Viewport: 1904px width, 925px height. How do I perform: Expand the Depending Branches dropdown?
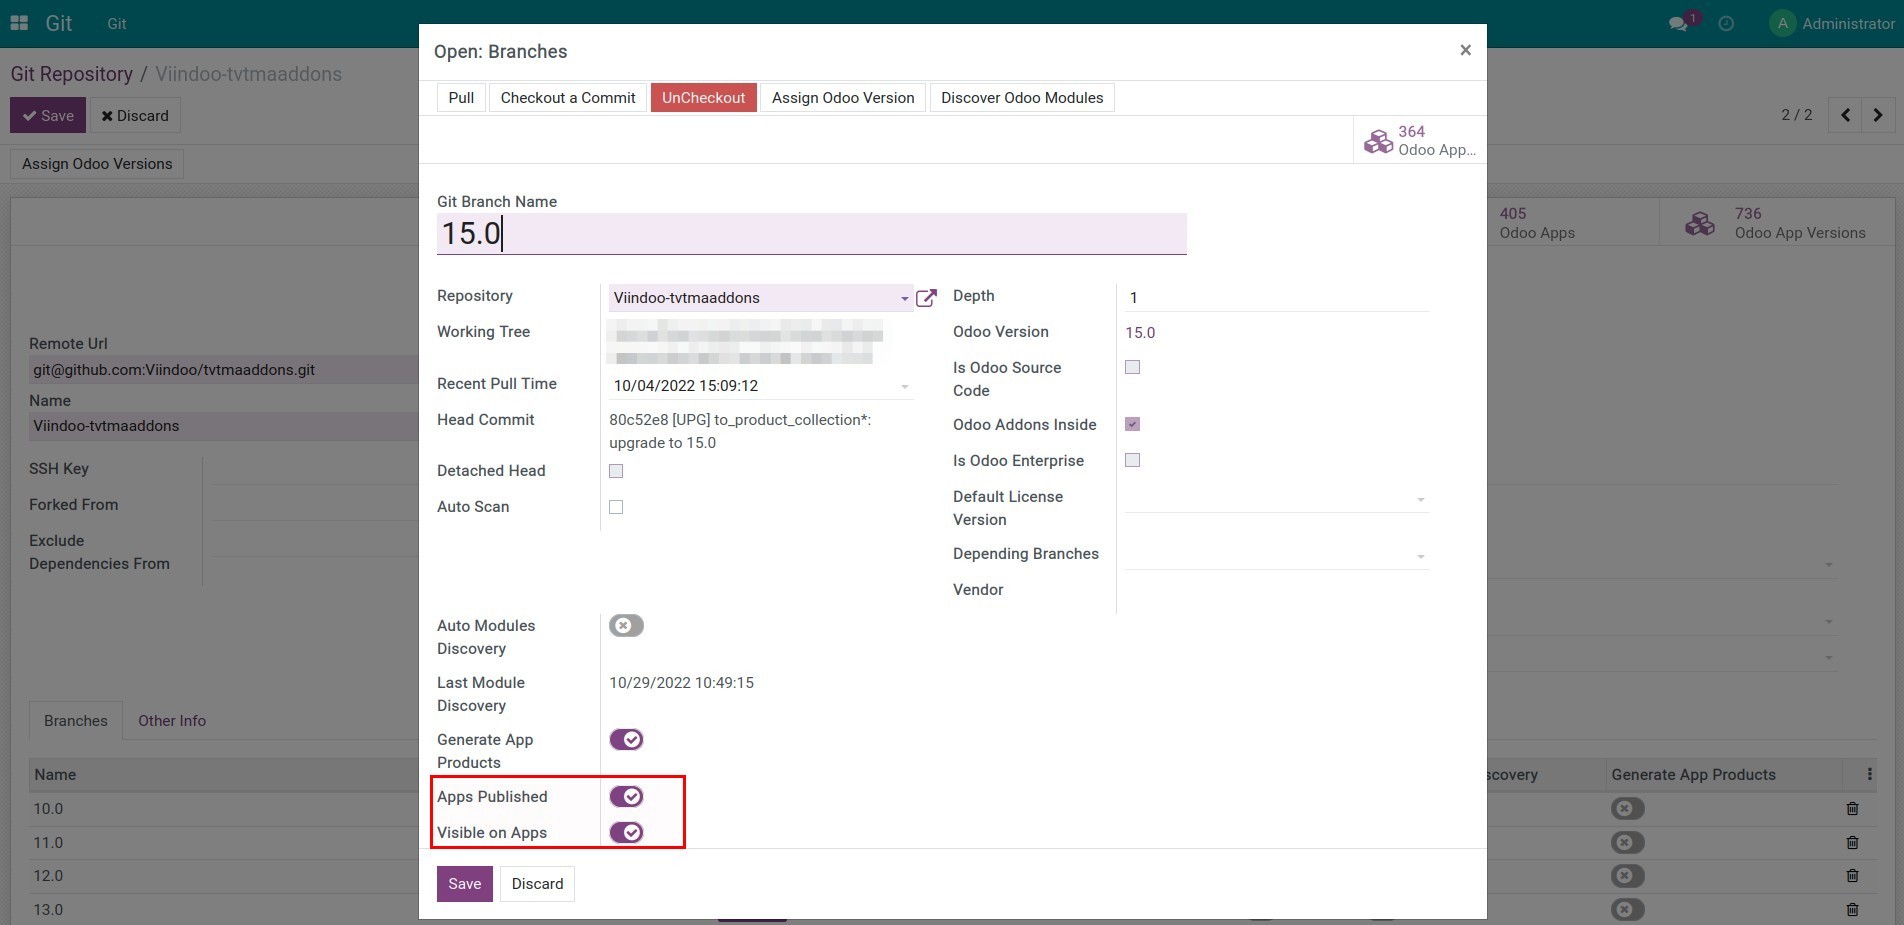(x=1420, y=556)
